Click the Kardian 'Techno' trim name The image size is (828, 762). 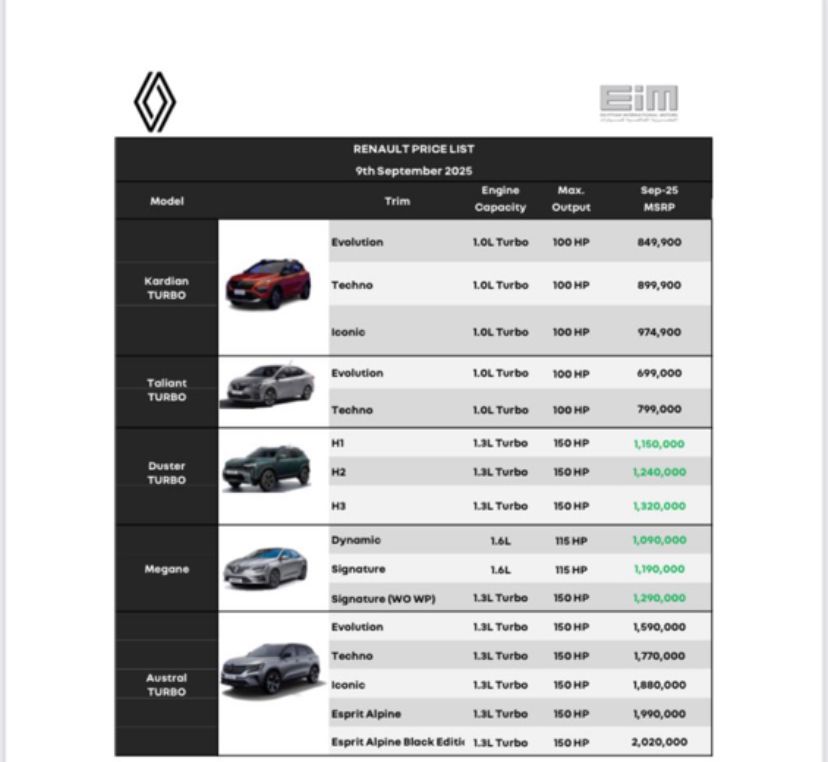(x=352, y=285)
